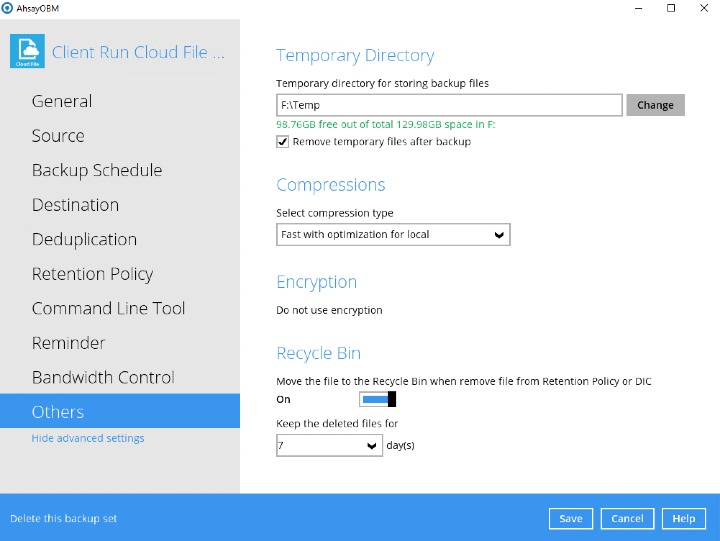Click the Cloud File backup set icon

(27, 52)
